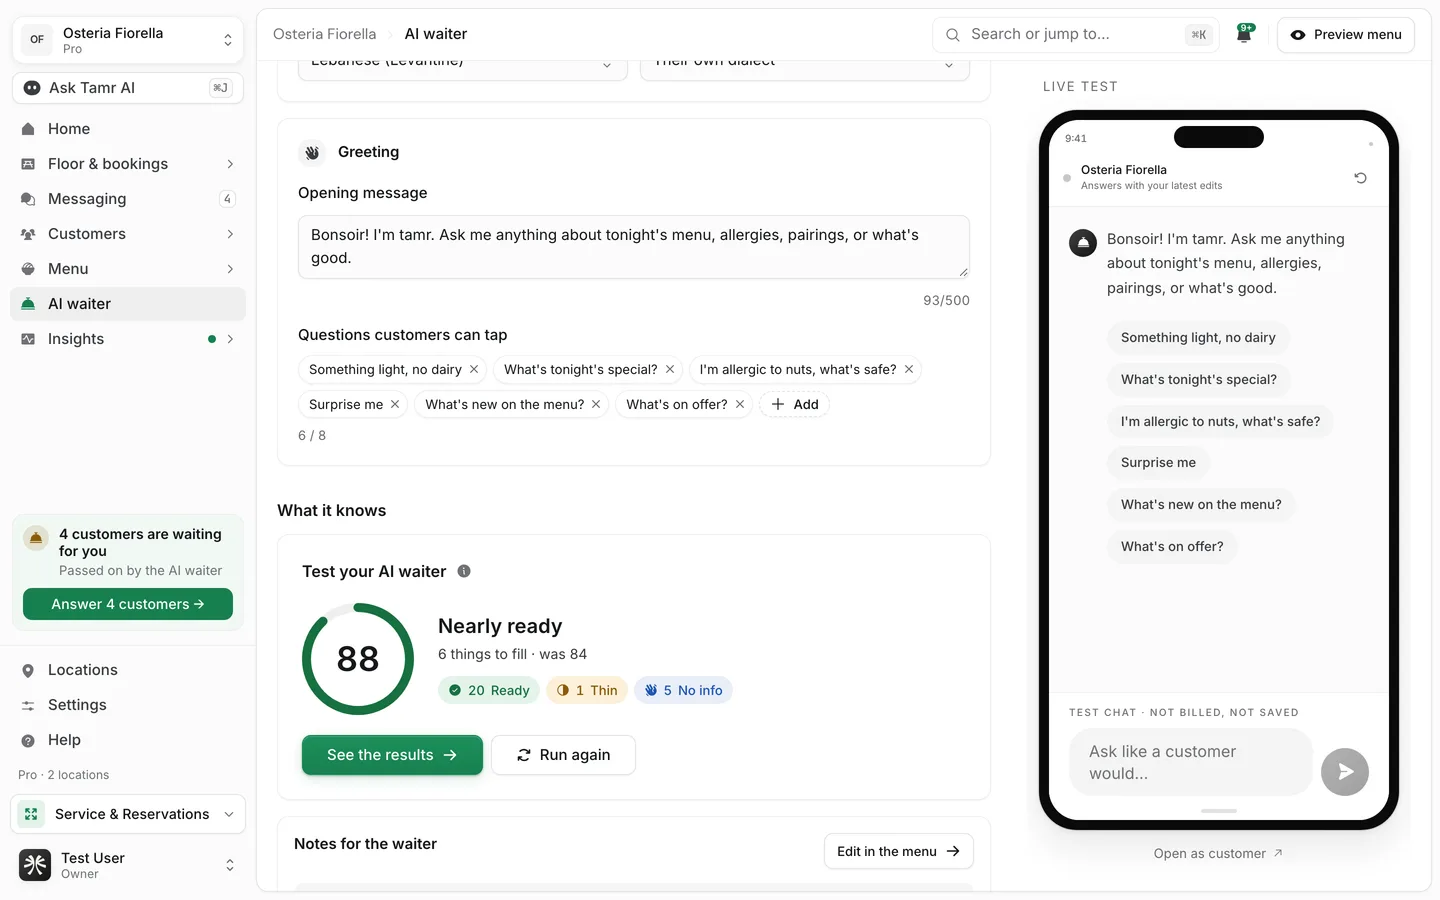This screenshot has width=1440, height=900.
Task: Click the Messaging sidebar icon
Action: (x=28, y=199)
